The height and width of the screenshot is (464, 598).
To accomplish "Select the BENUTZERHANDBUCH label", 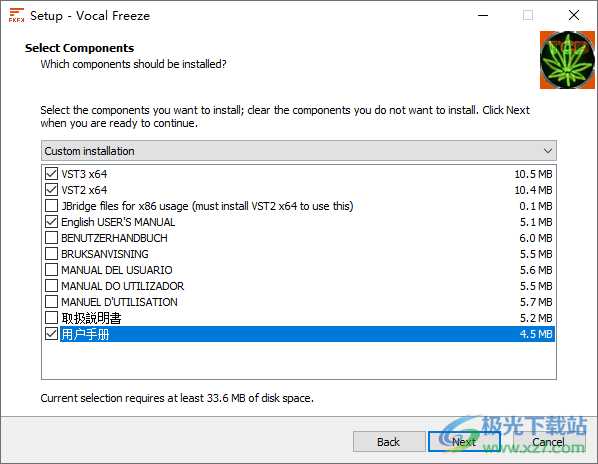I will pos(114,238).
